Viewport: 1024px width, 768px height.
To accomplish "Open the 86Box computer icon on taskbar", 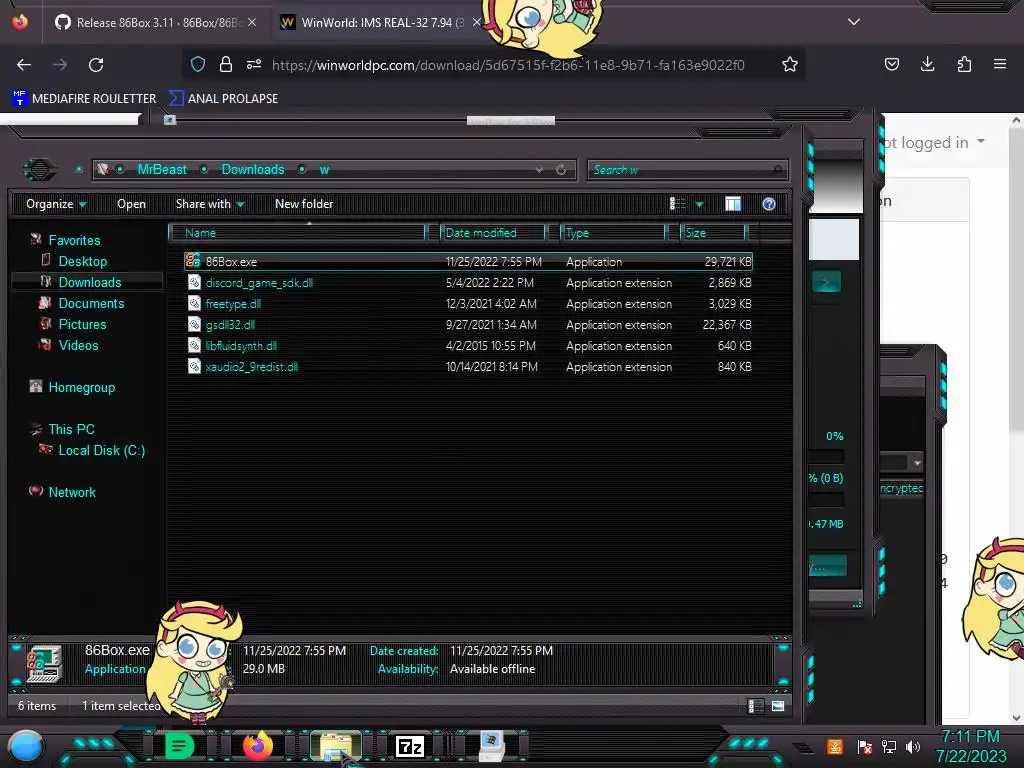I will pos(492,746).
